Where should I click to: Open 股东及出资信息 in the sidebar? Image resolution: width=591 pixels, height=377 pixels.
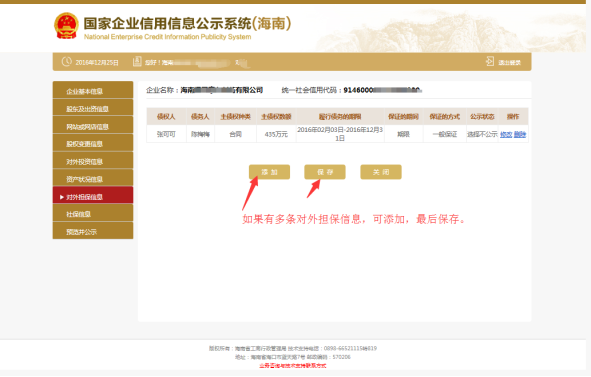[93, 108]
